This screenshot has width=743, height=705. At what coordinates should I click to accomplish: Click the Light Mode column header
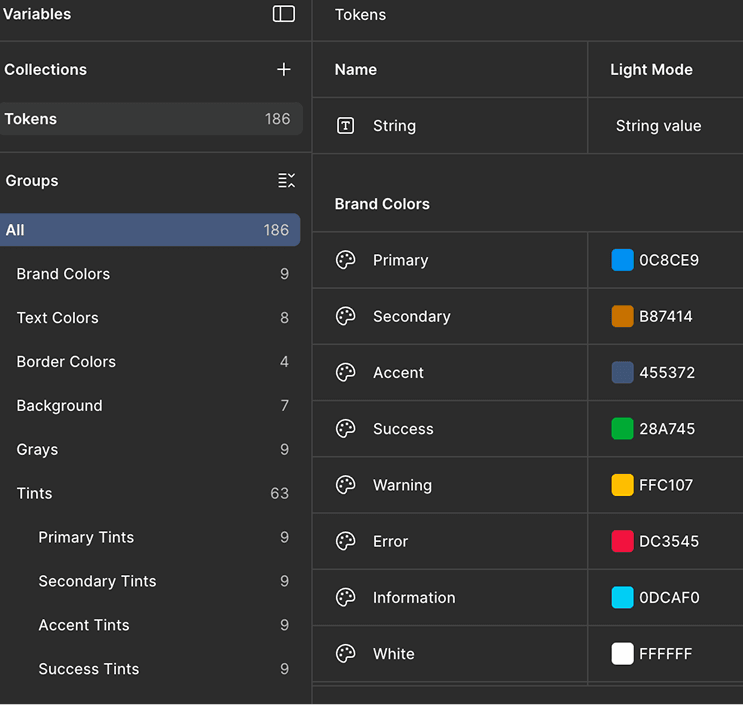pos(651,70)
